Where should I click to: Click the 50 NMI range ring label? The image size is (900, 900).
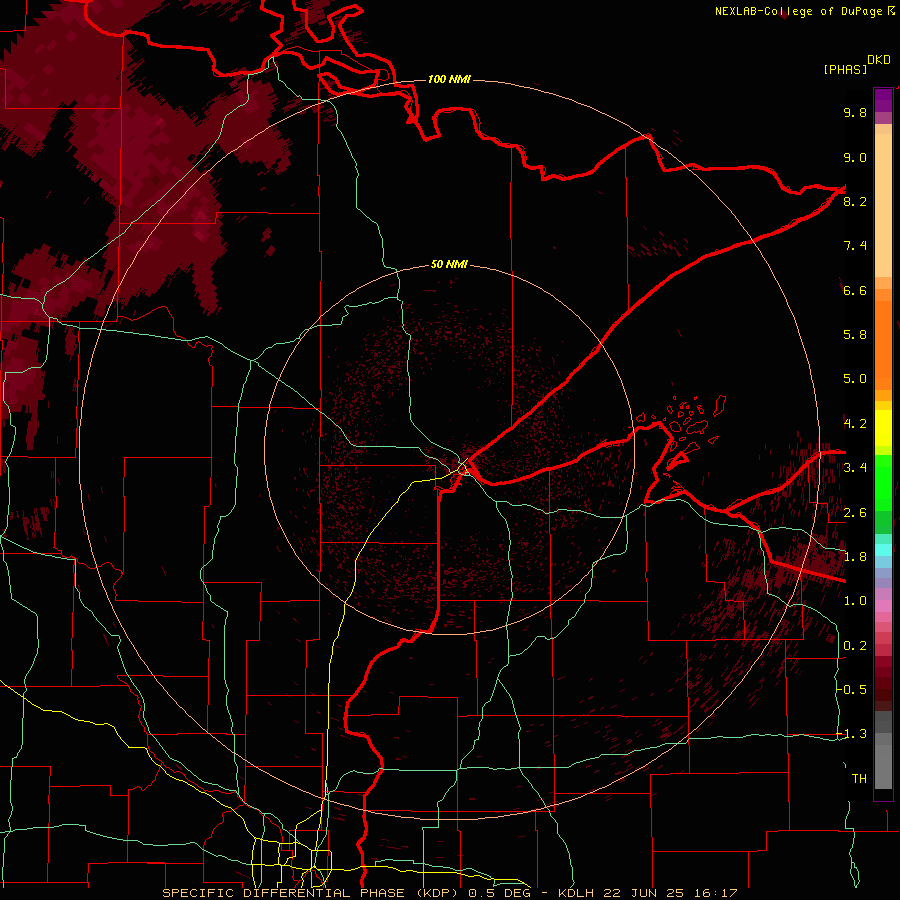click(449, 265)
